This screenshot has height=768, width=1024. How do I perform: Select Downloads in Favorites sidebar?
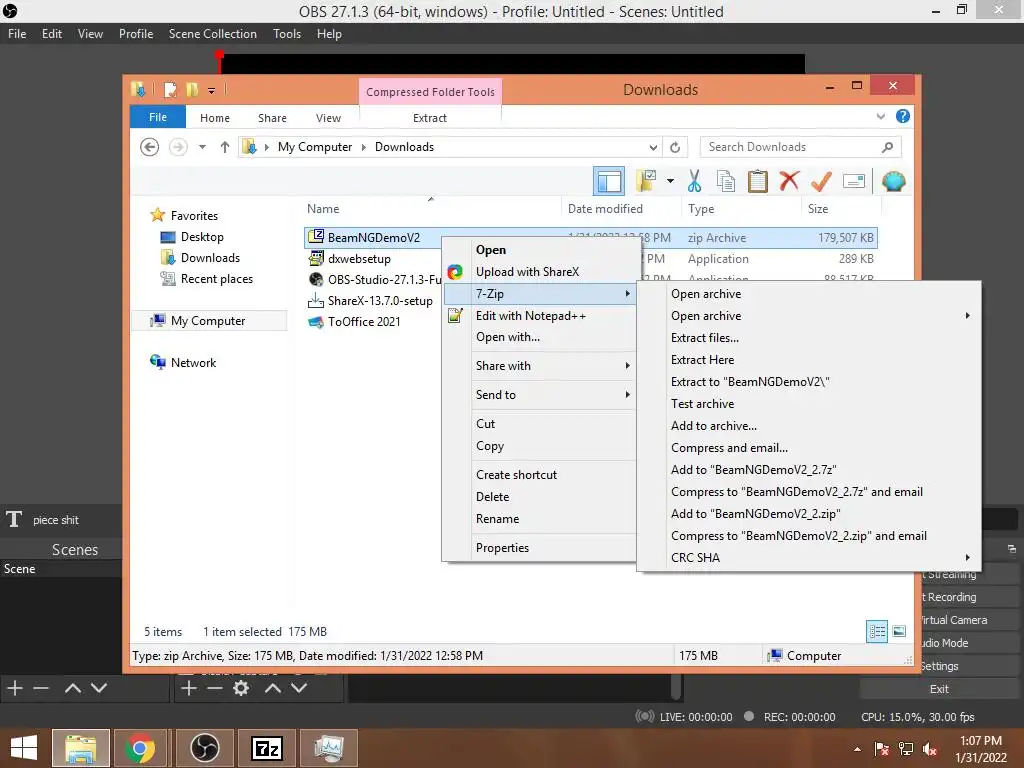(x=210, y=257)
